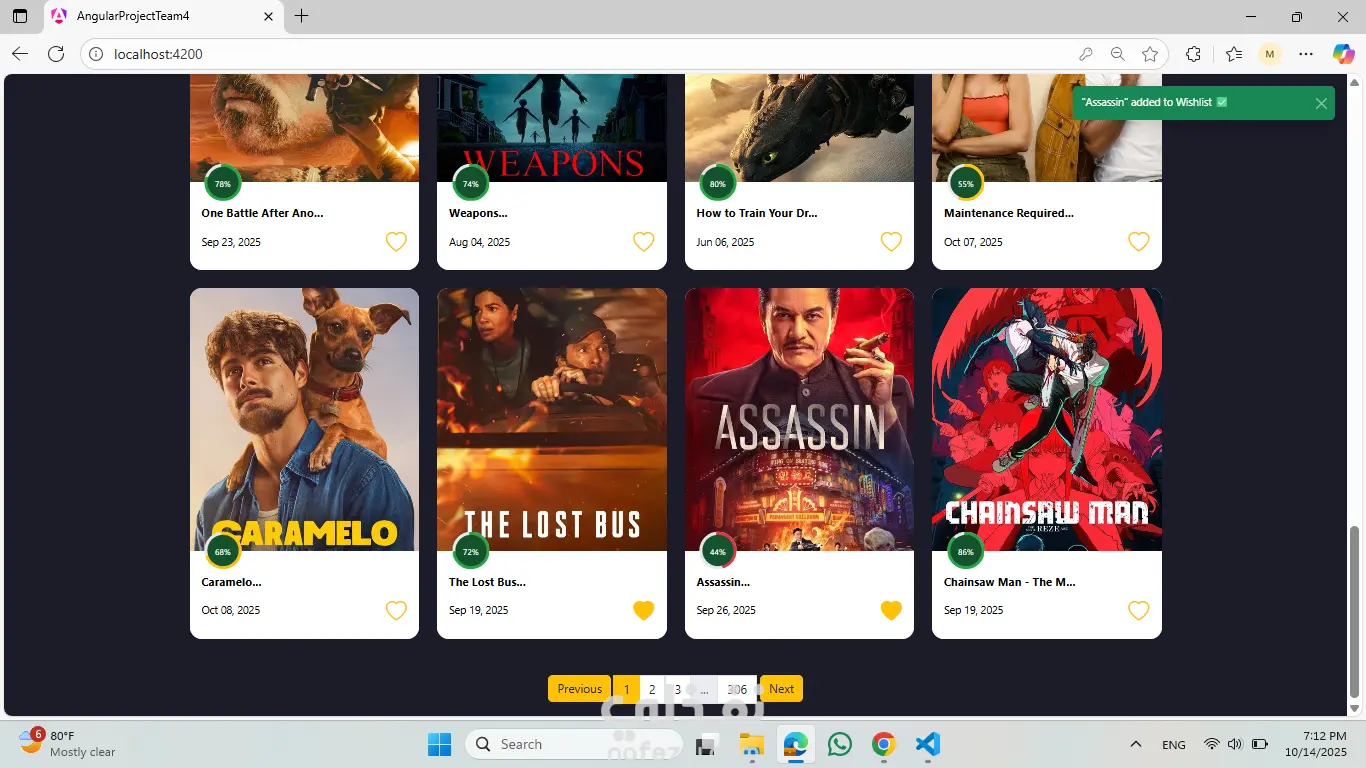Unfavorite the Assassin movie heart
The width and height of the screenshot is (1366, 768).
(891, 610)
